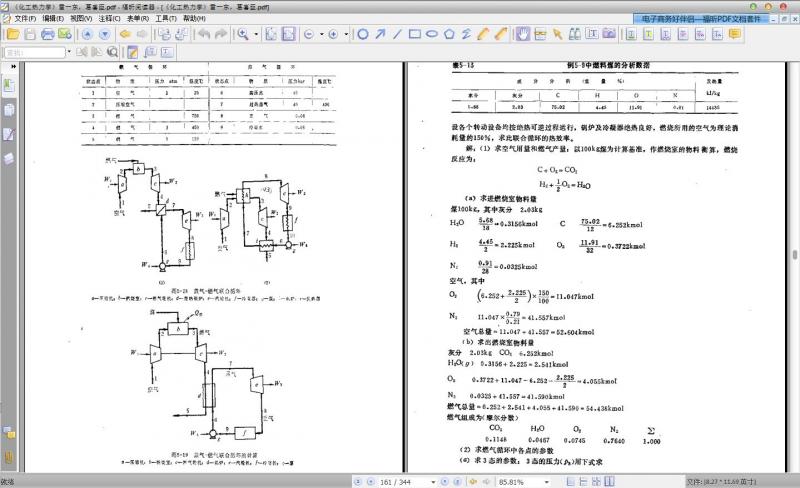The image size is (800, 488).
Task: Toggle the note editing toolbar icon
Action: [133, 52]
